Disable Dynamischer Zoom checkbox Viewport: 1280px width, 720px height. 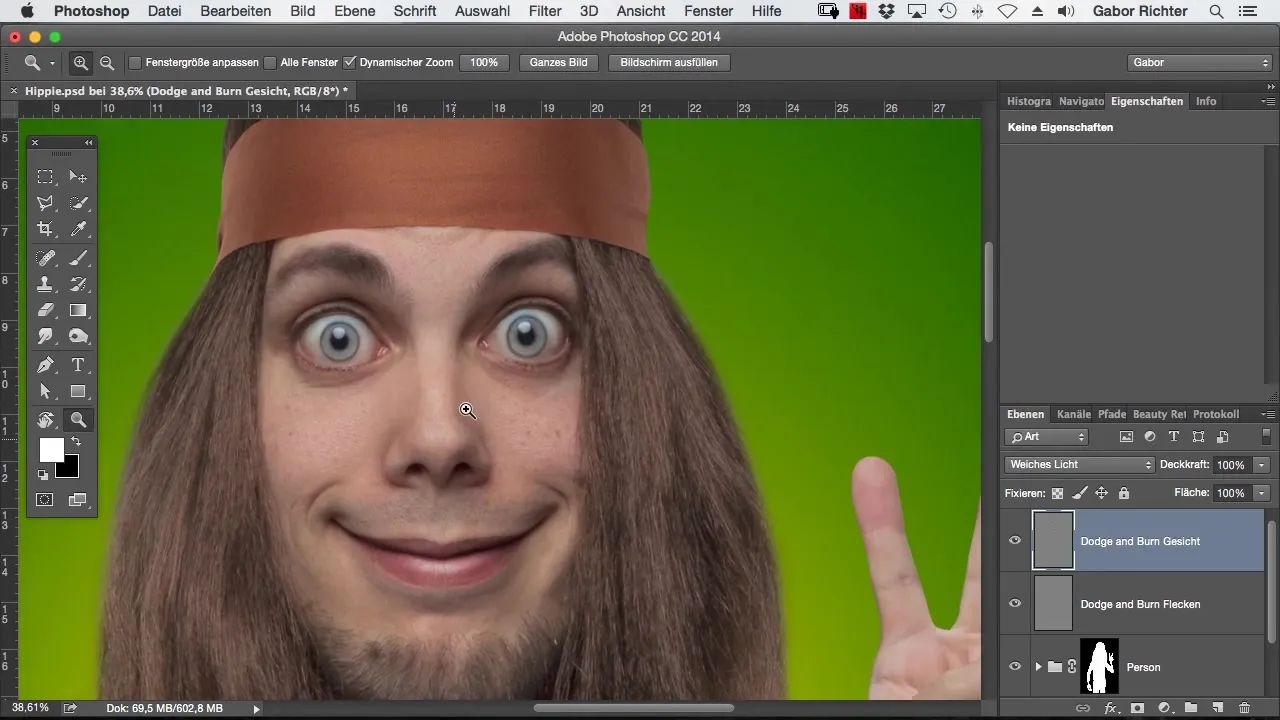pos(350,62)
